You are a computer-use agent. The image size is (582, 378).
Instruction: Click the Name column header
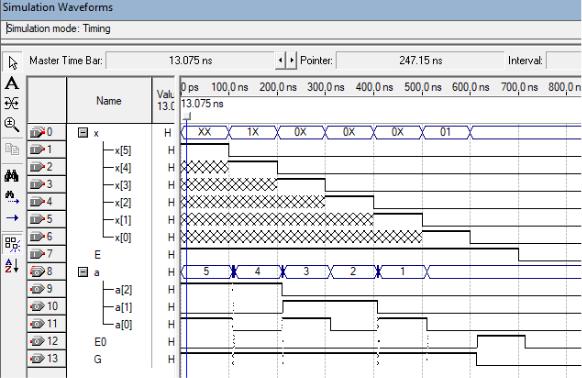coord(109,101)
